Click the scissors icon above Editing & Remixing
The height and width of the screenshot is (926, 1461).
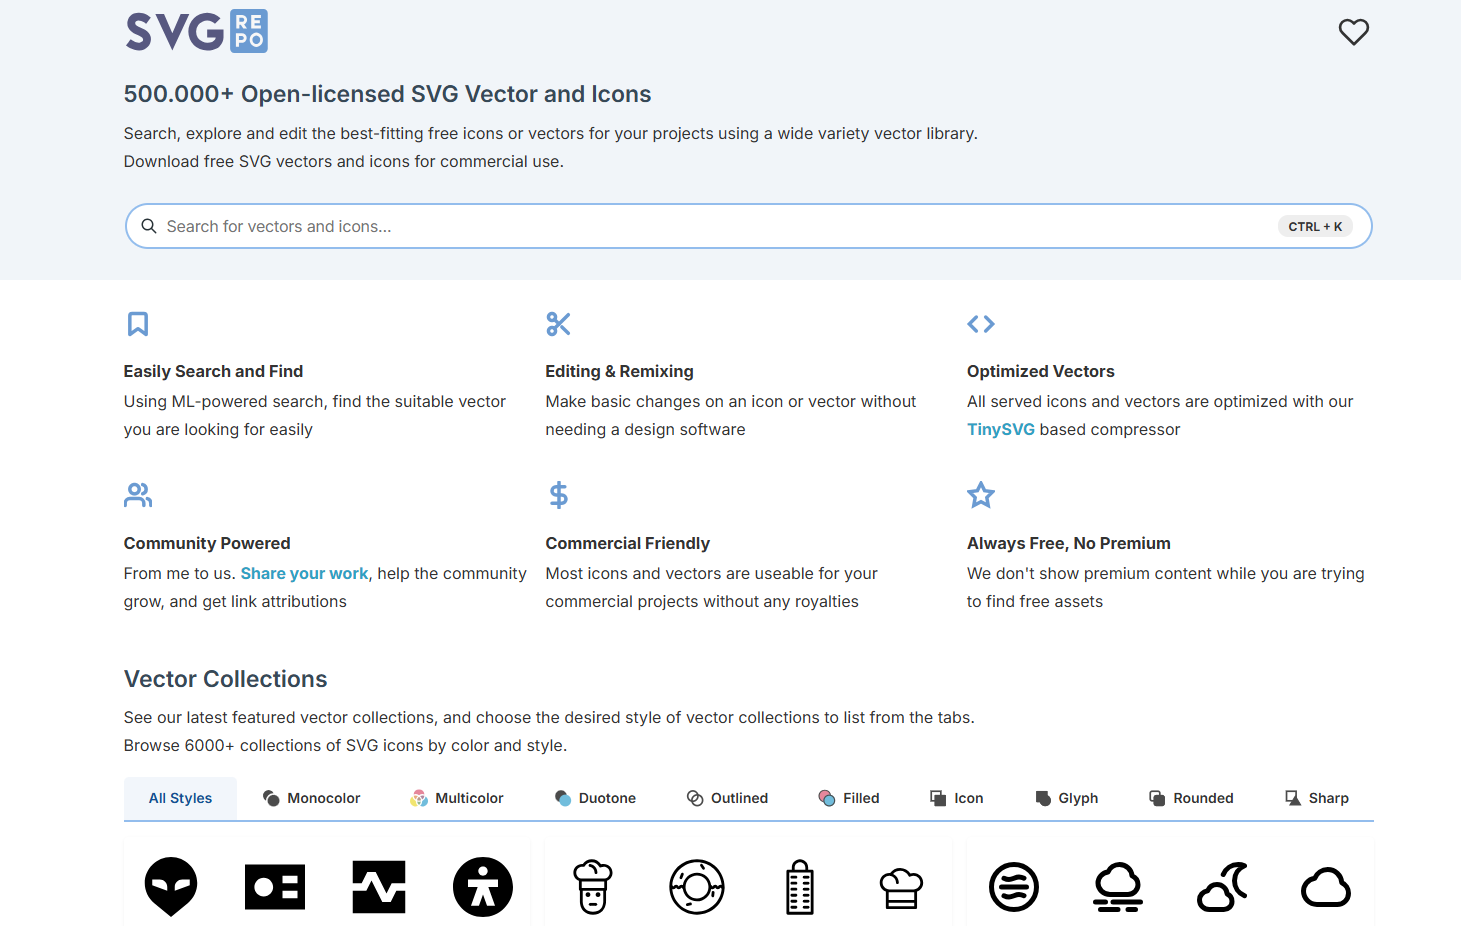pyautogui.click(x=558, y=324)
